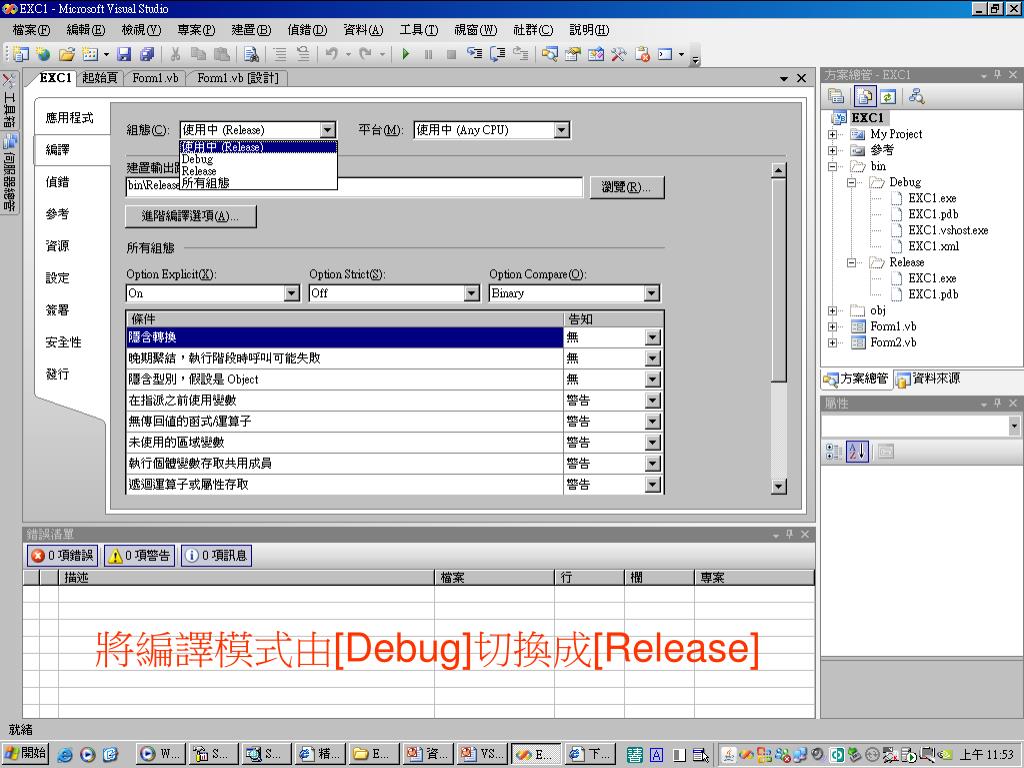Open the 建置(B) menu

(x=251, y=30)
